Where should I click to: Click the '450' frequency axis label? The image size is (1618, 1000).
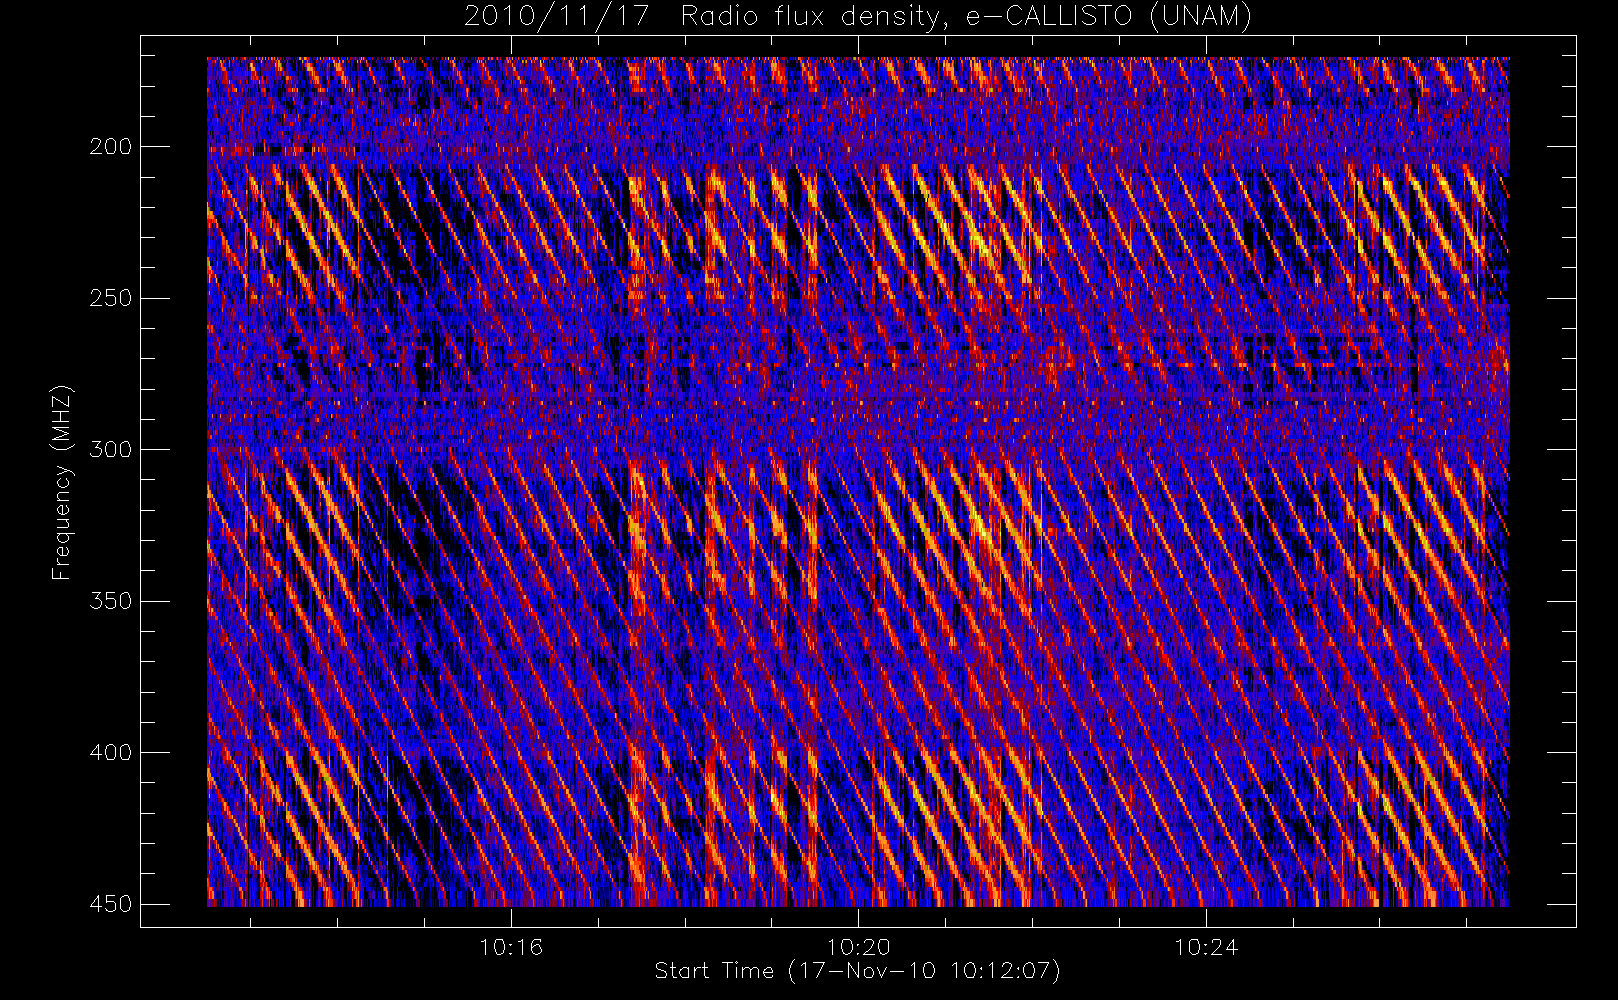point(110,904)
